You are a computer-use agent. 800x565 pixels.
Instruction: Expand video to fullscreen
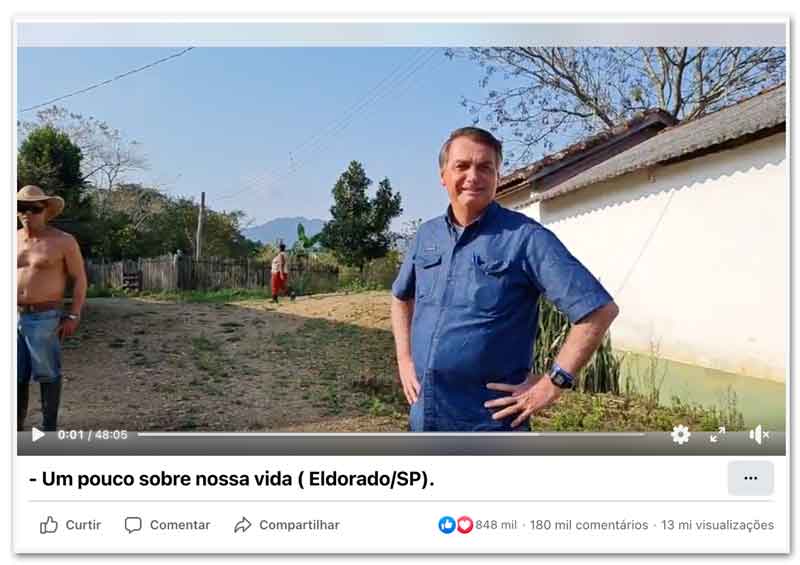pyautogui.click(x=717, y=435)
